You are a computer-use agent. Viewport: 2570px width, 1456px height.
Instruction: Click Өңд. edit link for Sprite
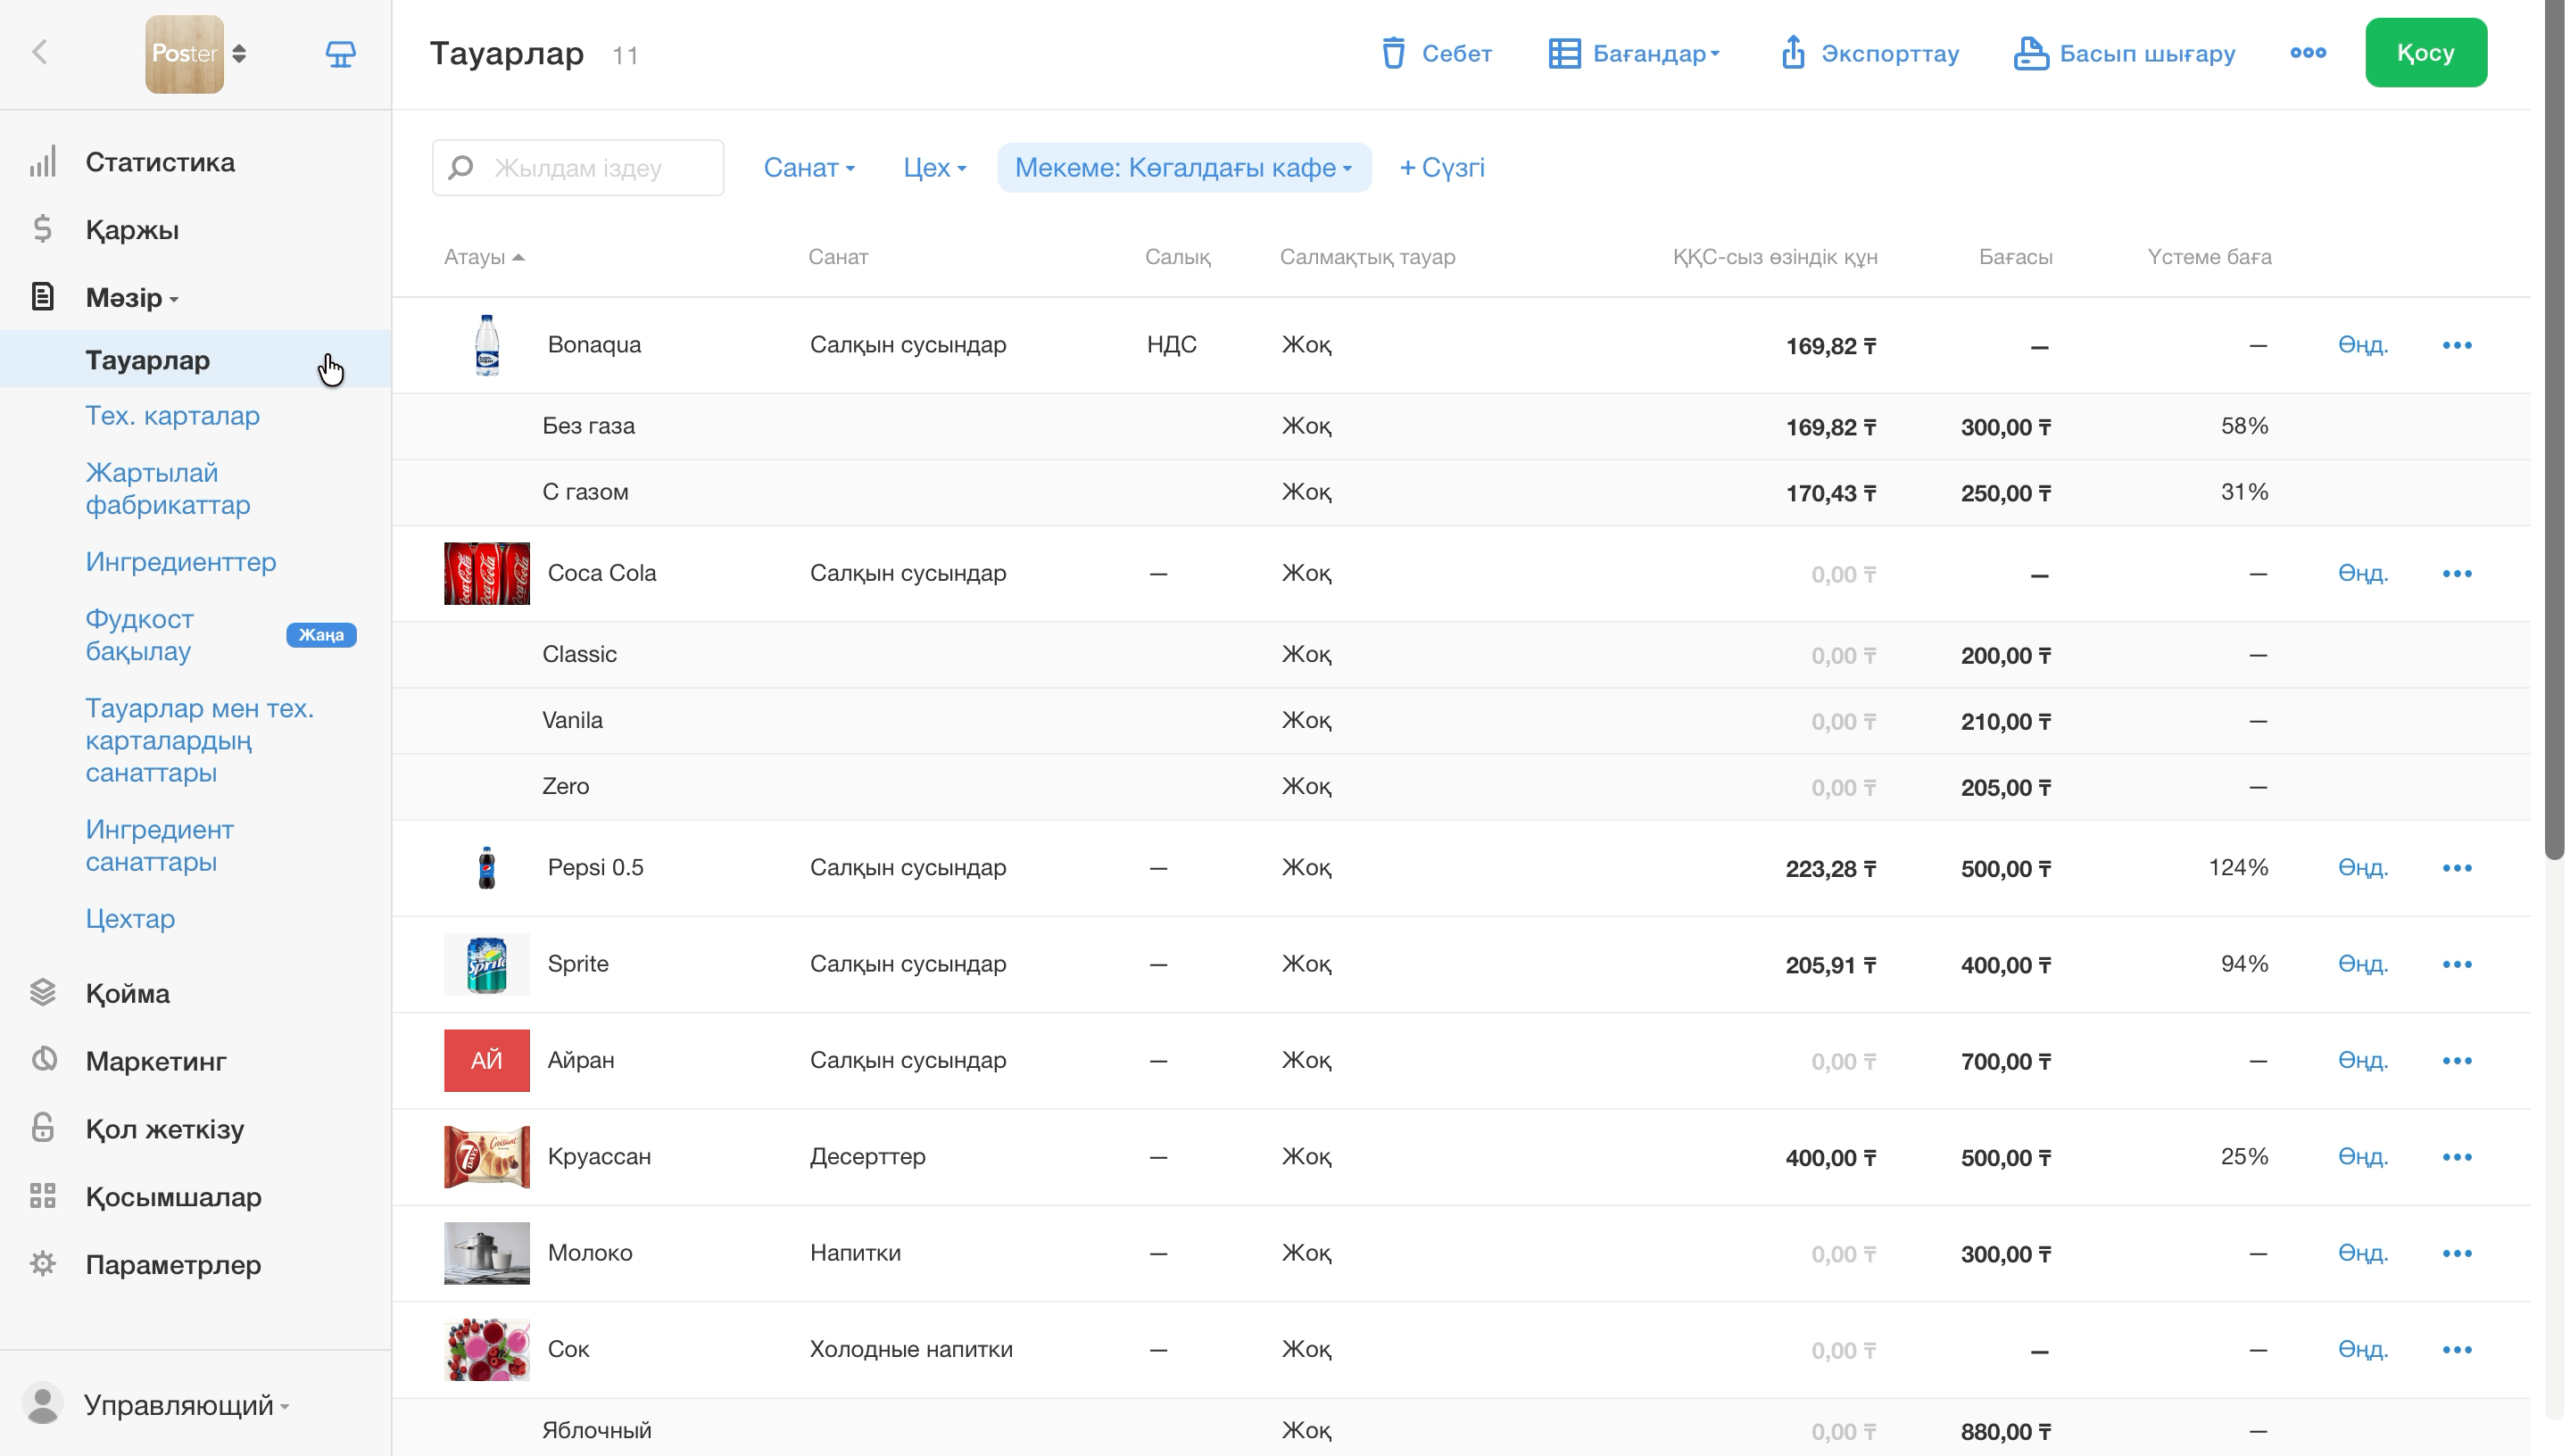click(x=2362, y=964)
